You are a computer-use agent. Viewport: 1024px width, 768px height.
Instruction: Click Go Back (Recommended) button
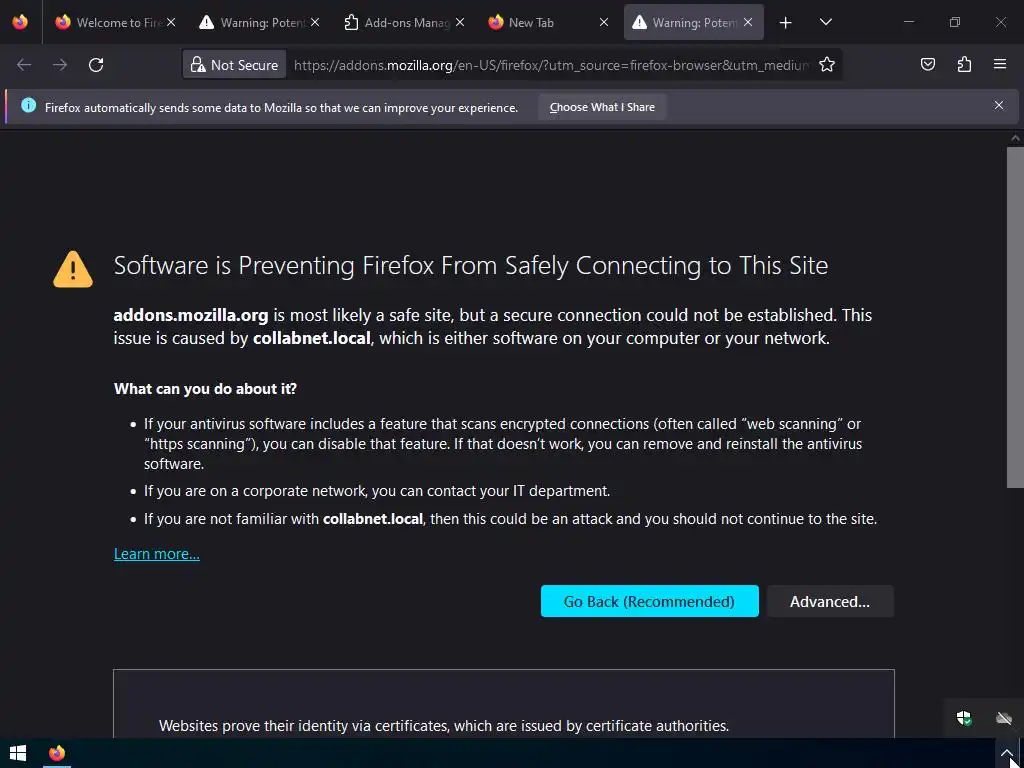649,601
